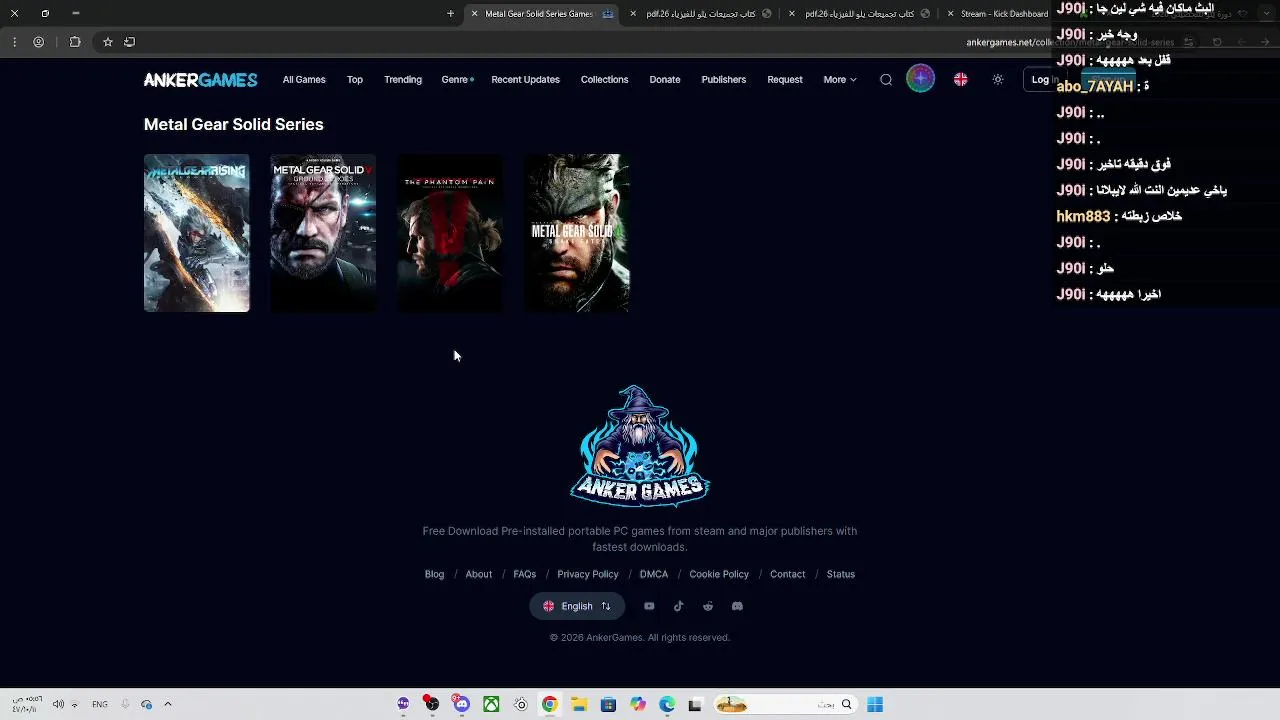Open the browser three-dot menu
The width and height of the screenshot is (1280, 720).
[14, 42]
